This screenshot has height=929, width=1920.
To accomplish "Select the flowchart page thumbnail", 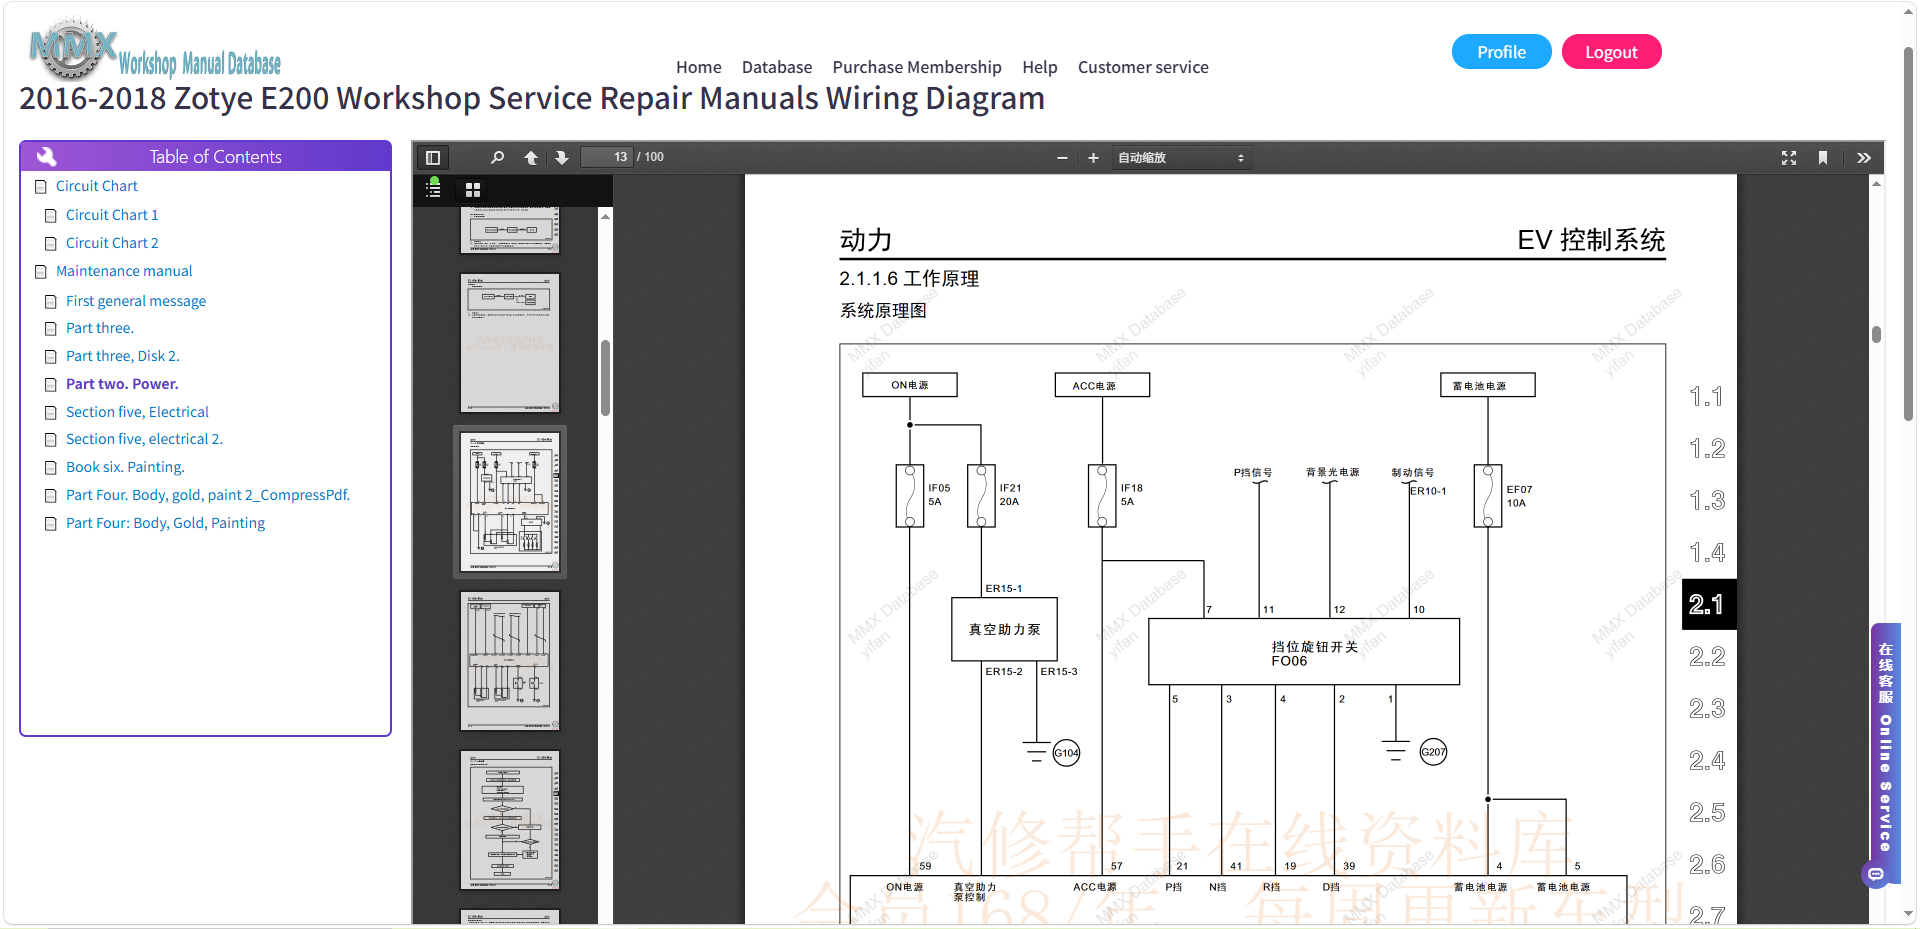I will (x=510, y=820).
